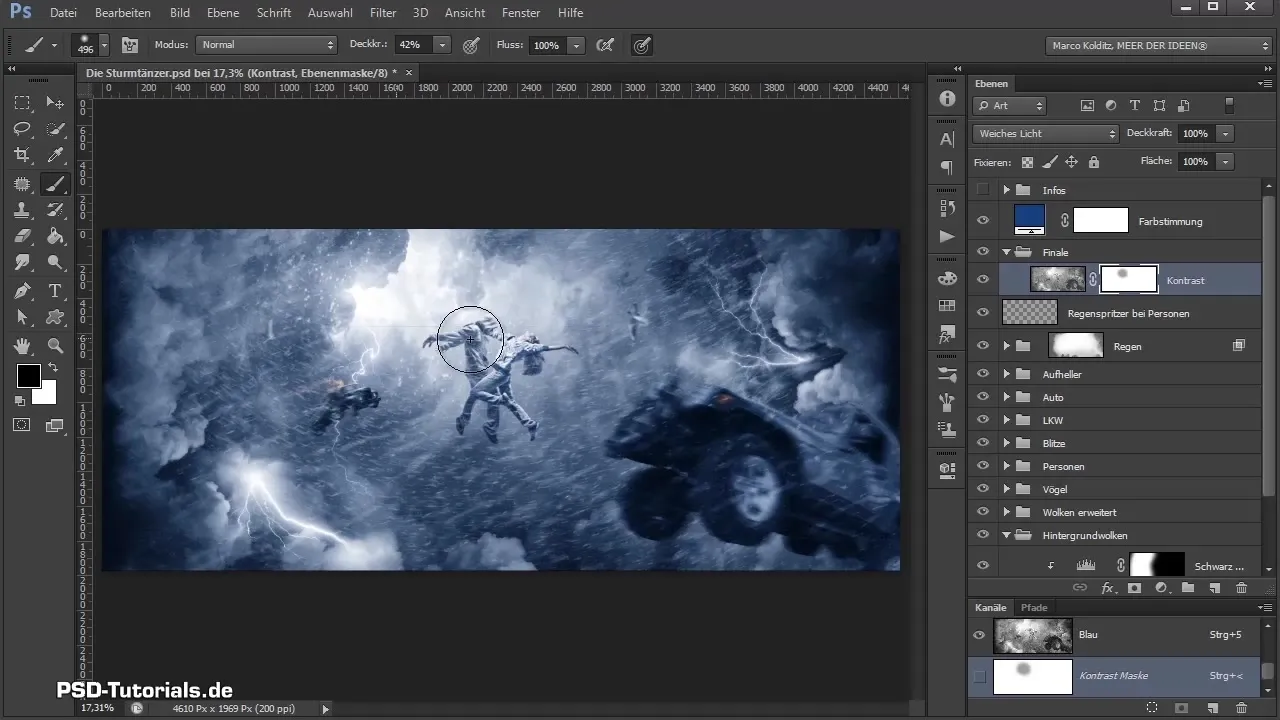1280x720 pixels.
Task: Show the Kontrast Maske channel
Action: point(979,677)
